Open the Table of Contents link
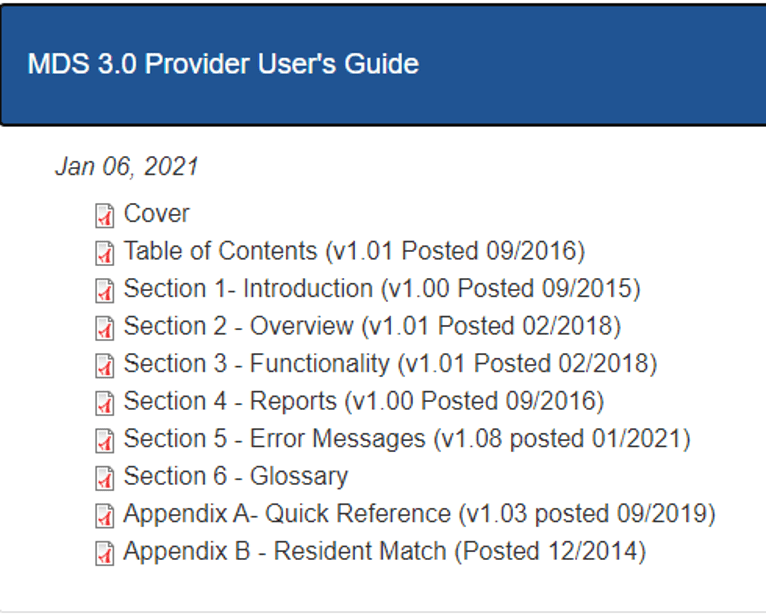This screenshot has width=766, height=616. [x=354, y=251]
